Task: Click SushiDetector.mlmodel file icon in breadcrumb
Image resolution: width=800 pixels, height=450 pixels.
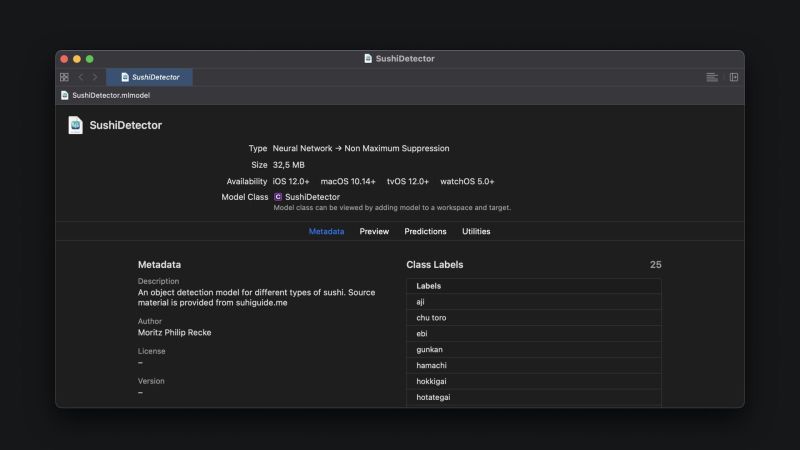Action: 65,95
